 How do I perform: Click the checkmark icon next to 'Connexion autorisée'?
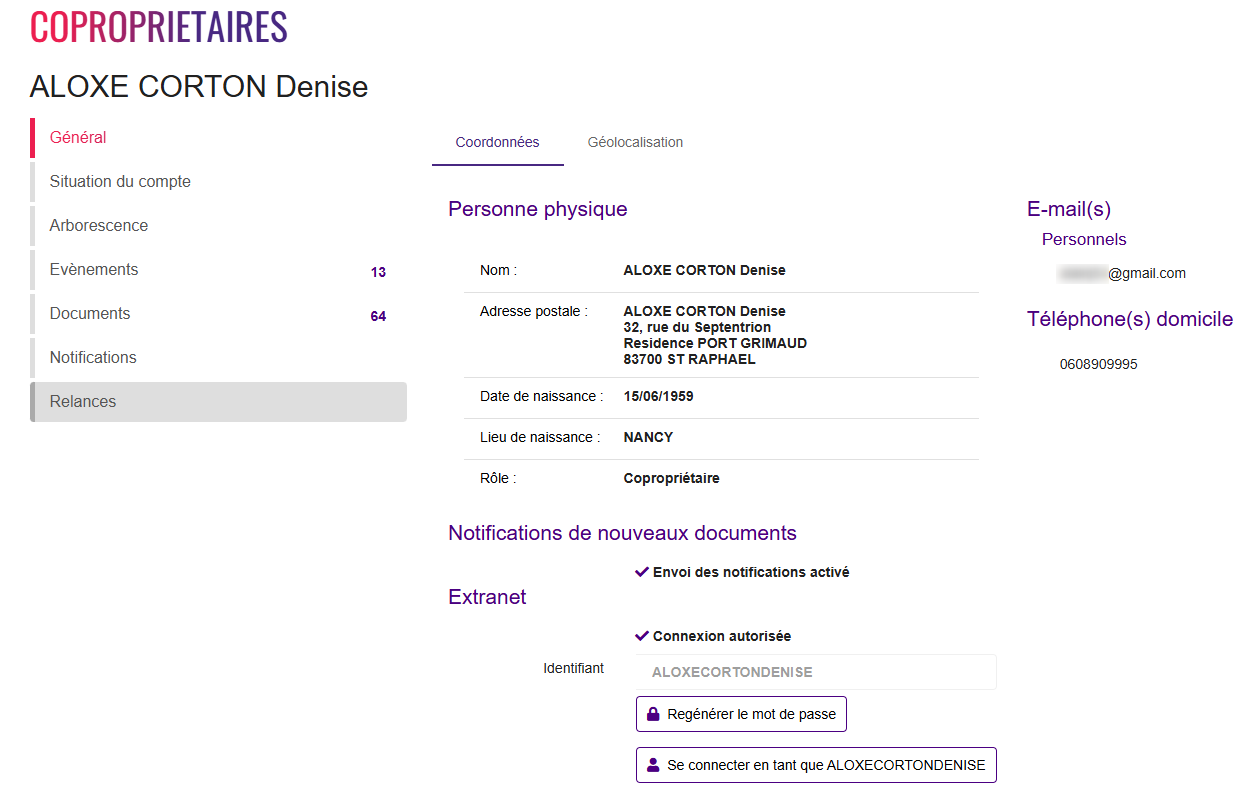click(x=642, y=636)
